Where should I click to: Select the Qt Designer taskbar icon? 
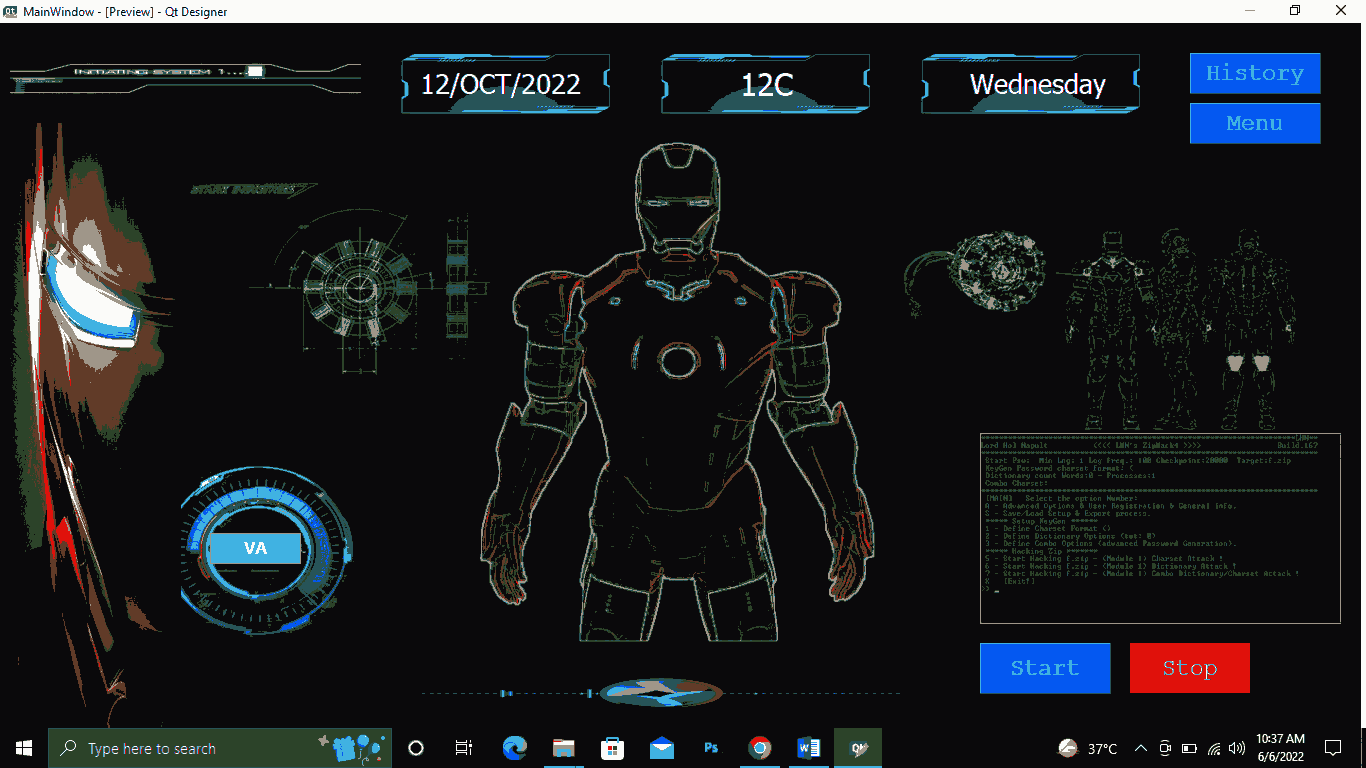pyautogui.click(x=858, y=748)
